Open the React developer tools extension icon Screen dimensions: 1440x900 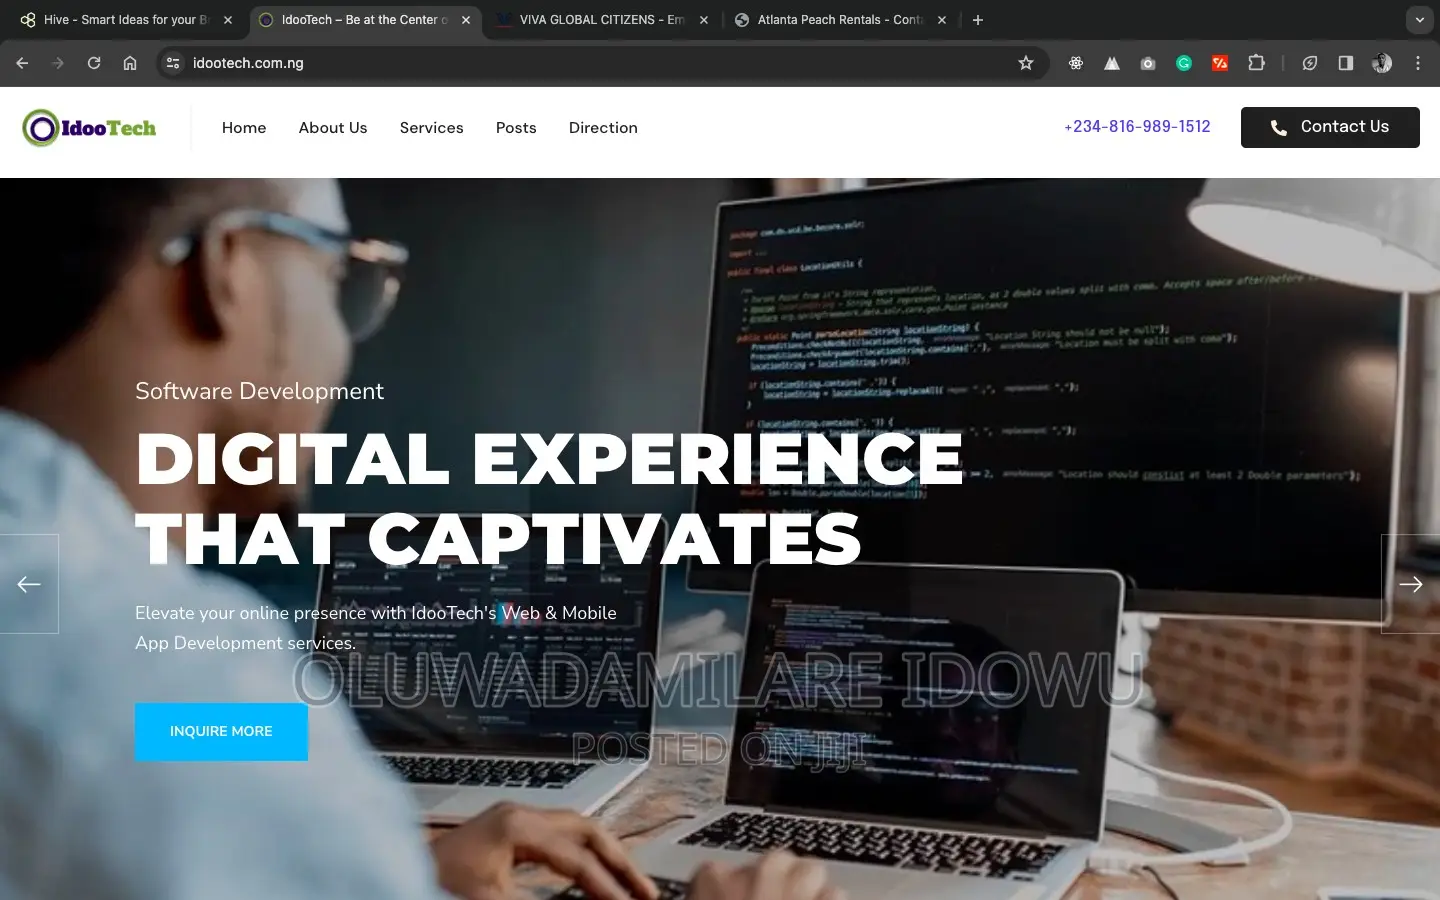click(x=1076, y=63)
